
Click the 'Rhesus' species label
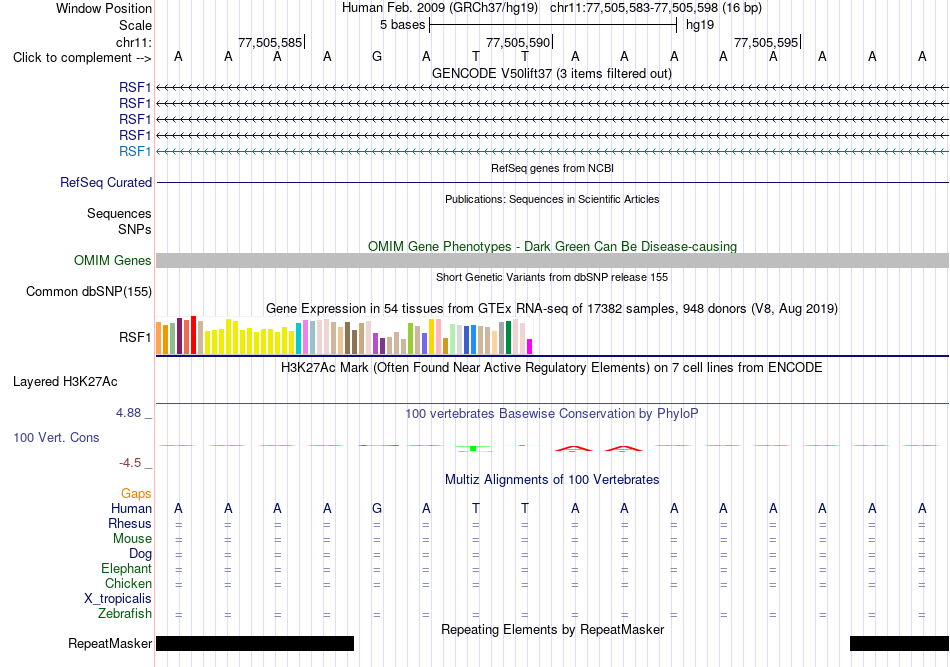(130, 523)
